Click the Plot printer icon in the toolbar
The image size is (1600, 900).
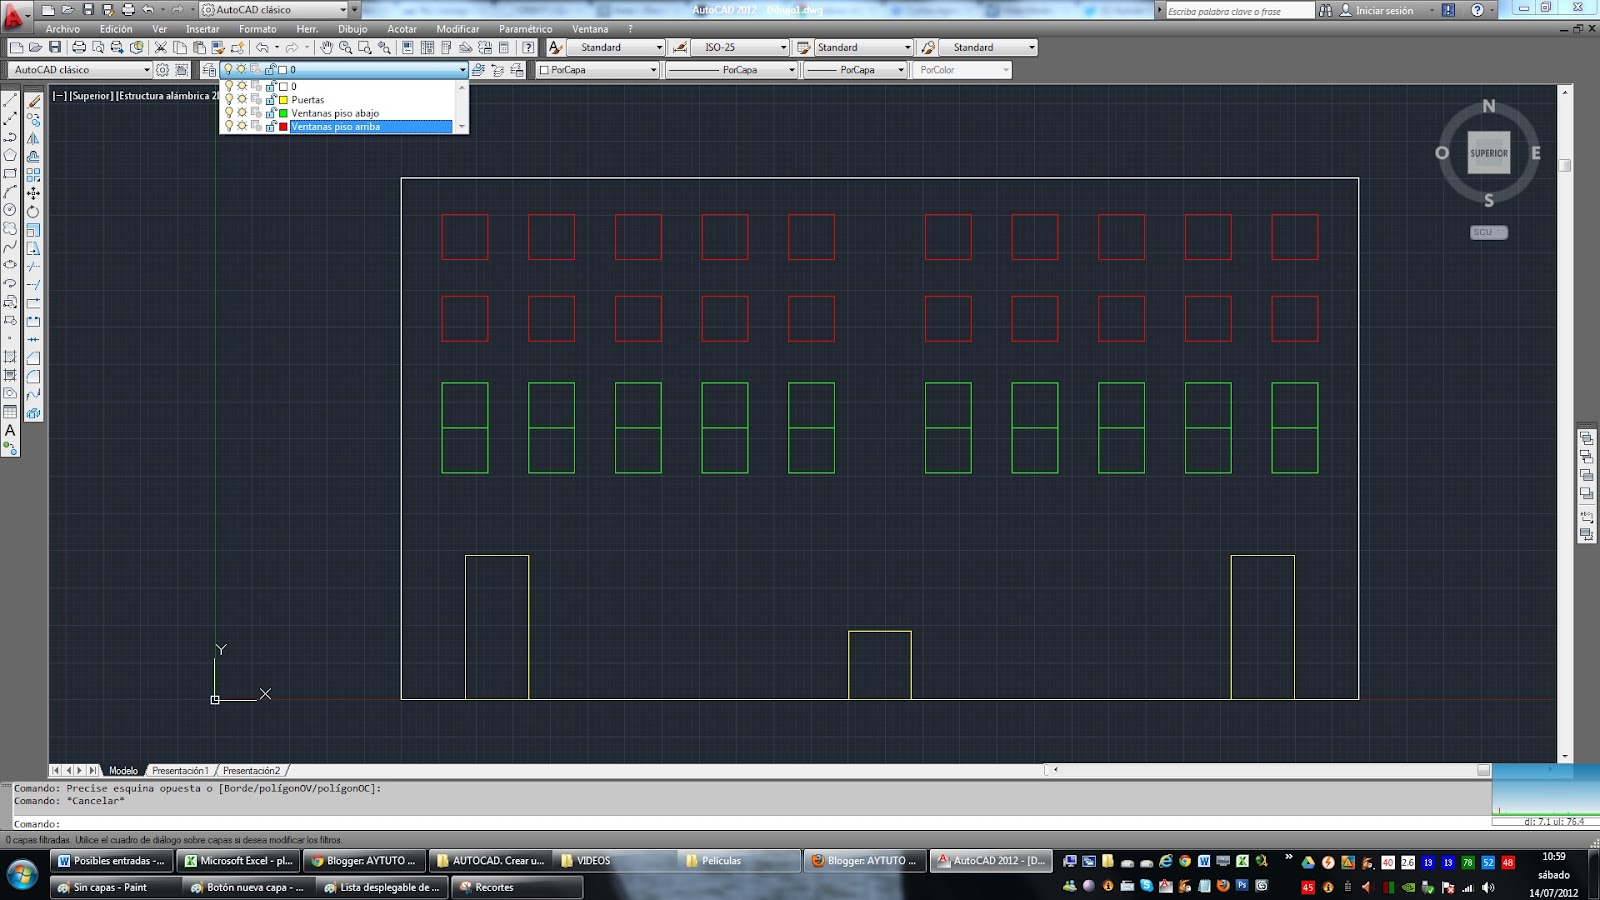pyautogui.click(x=79, y=47)
